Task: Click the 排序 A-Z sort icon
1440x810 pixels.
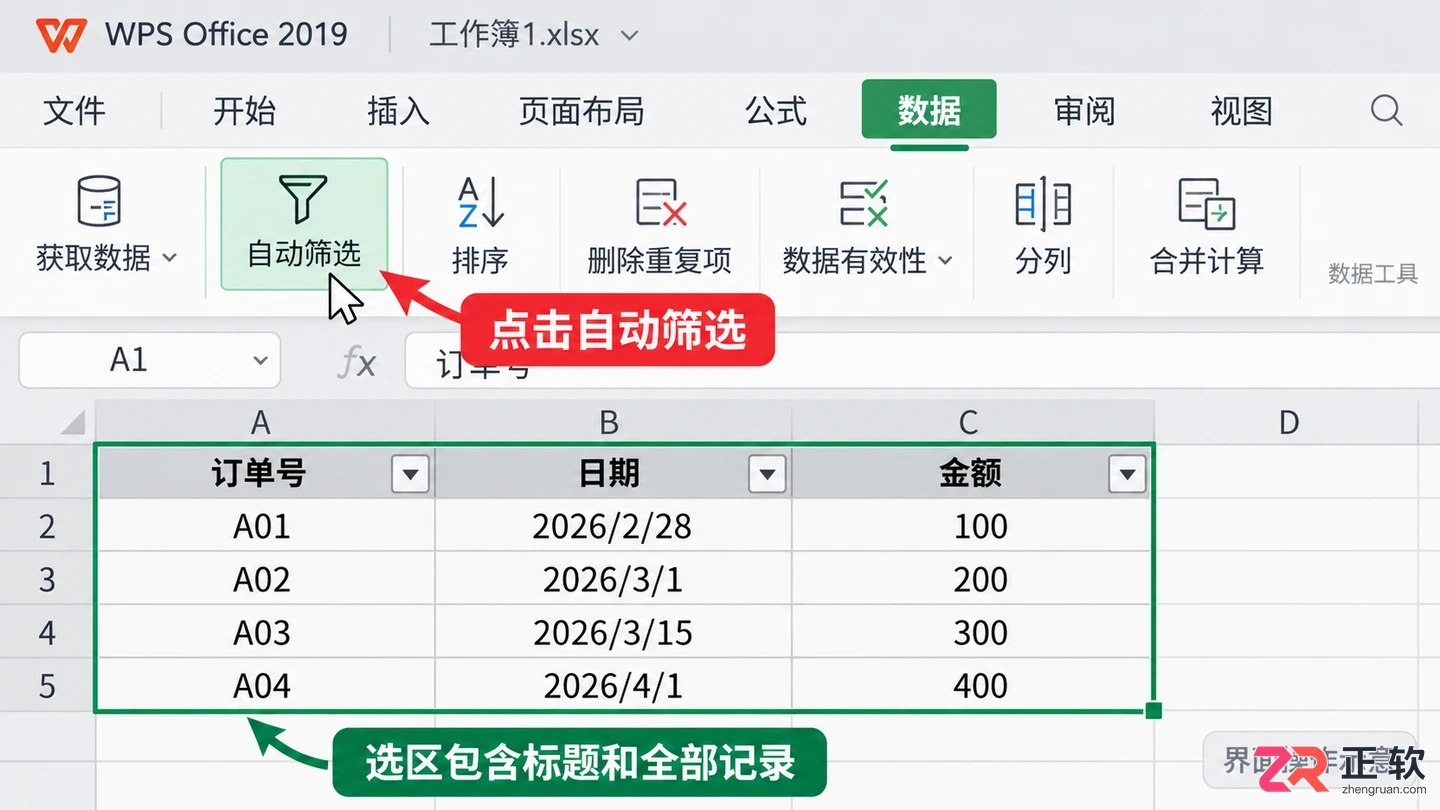Action: [480, 201]
